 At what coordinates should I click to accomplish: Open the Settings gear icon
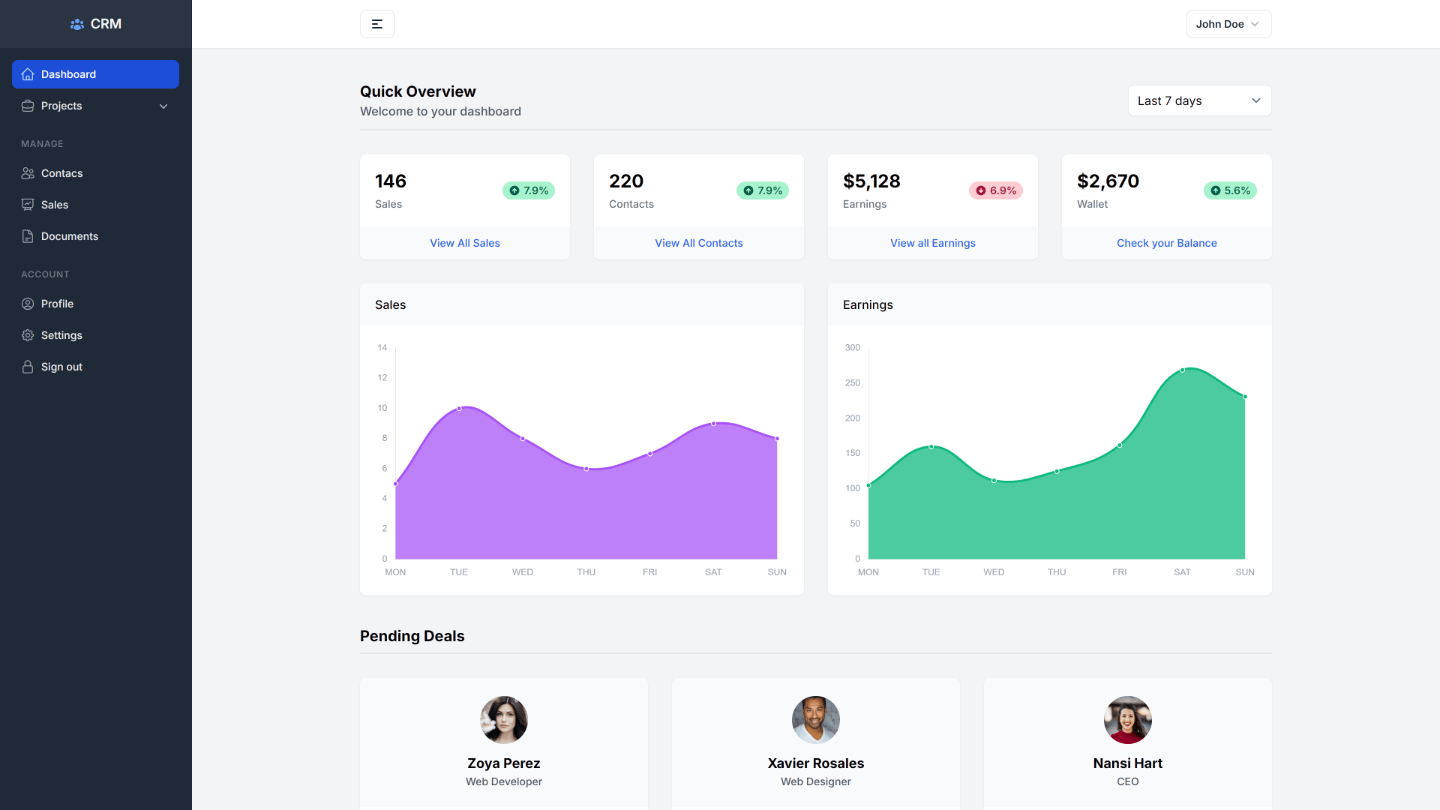tap(29, 335)
